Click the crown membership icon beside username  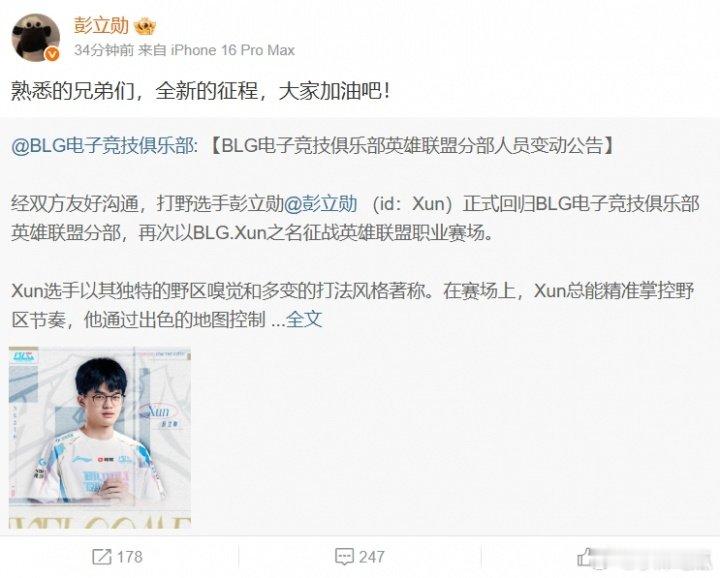tap(145, 27)
